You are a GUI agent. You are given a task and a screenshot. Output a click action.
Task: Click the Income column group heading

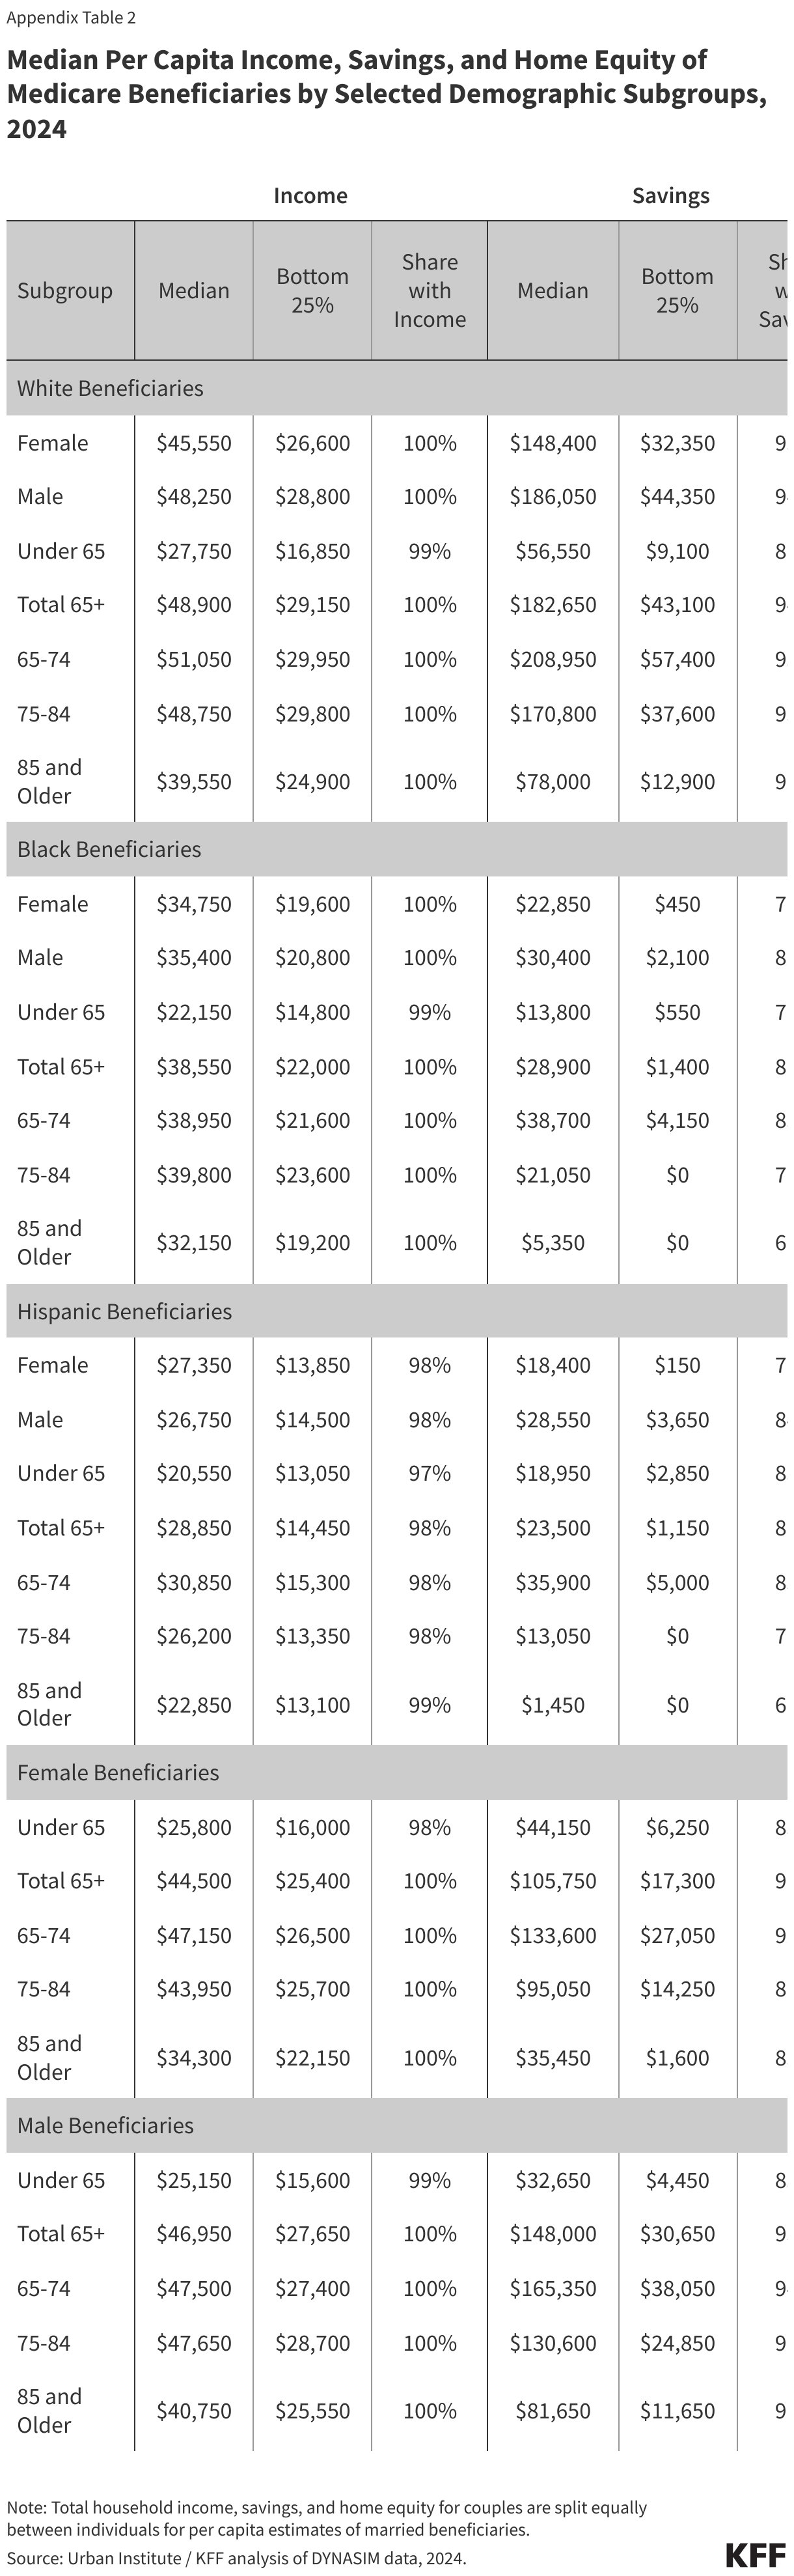pyautogui.click(x=310, y=196)
